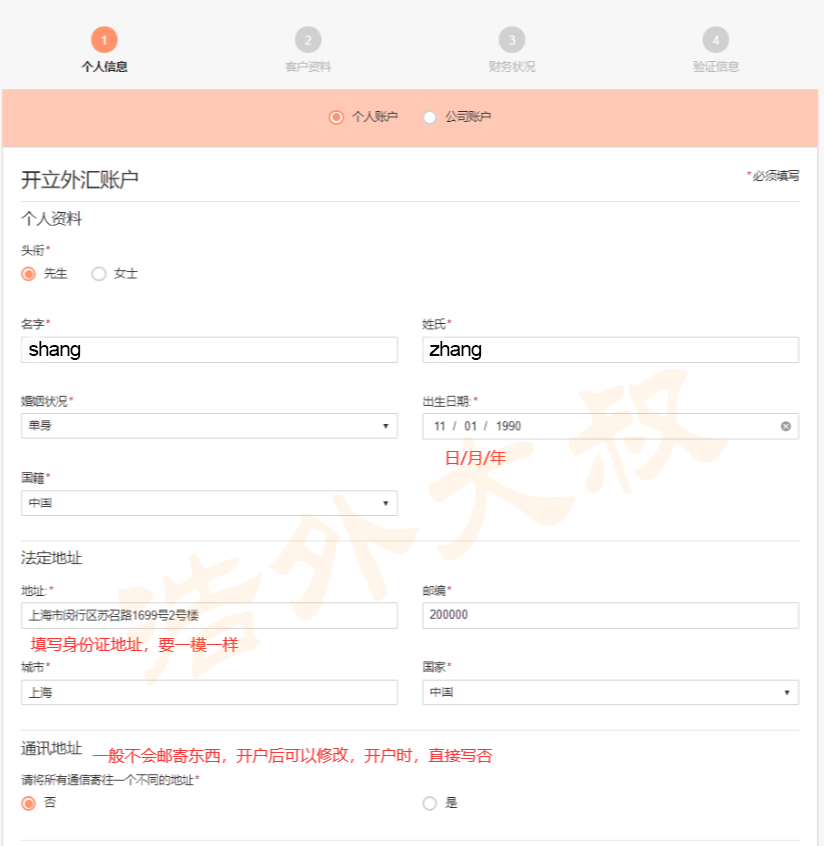Go to the 财务状况 step label
This screenshot has width=824, height=846.
click(512, 67)
